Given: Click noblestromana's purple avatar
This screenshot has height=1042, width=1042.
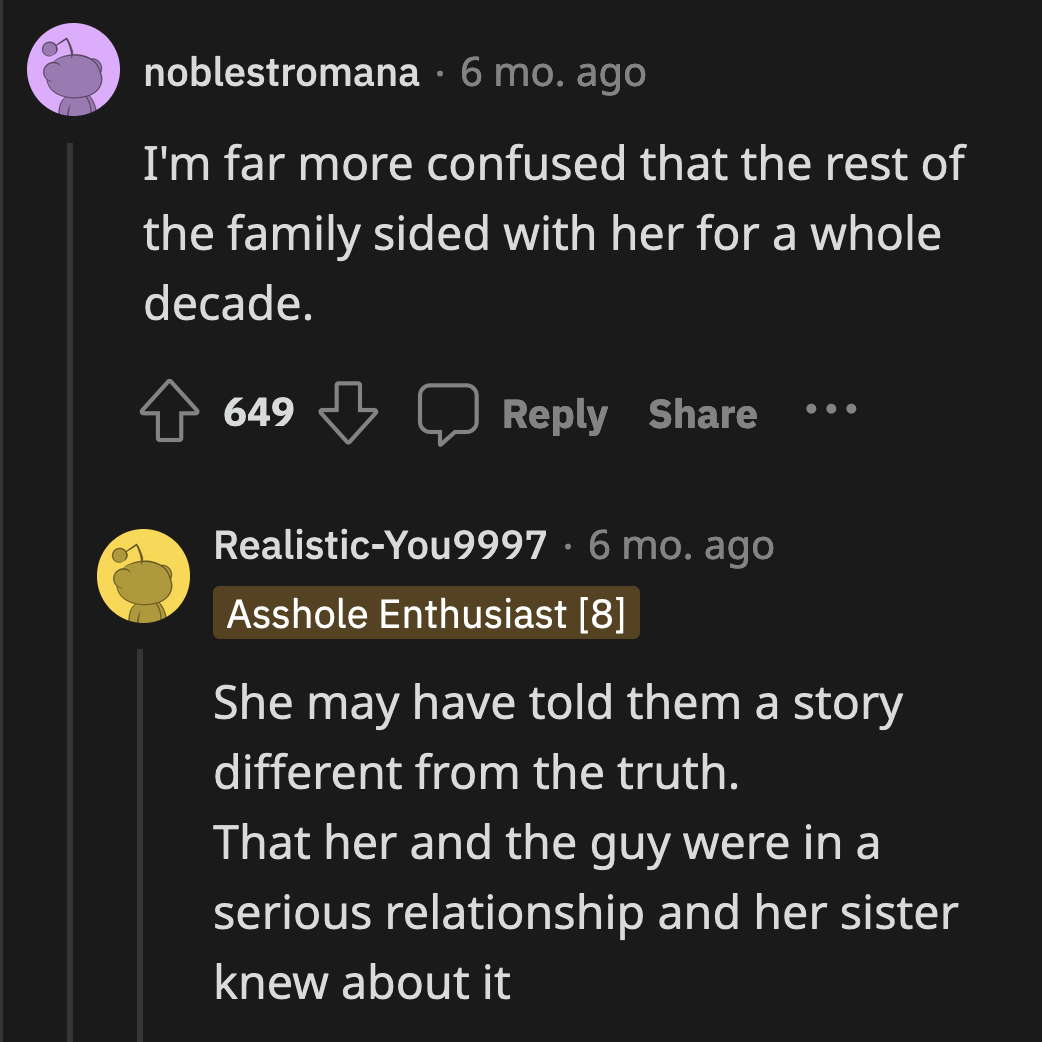Looking at the screenshot, I should (x=74, y=72).
